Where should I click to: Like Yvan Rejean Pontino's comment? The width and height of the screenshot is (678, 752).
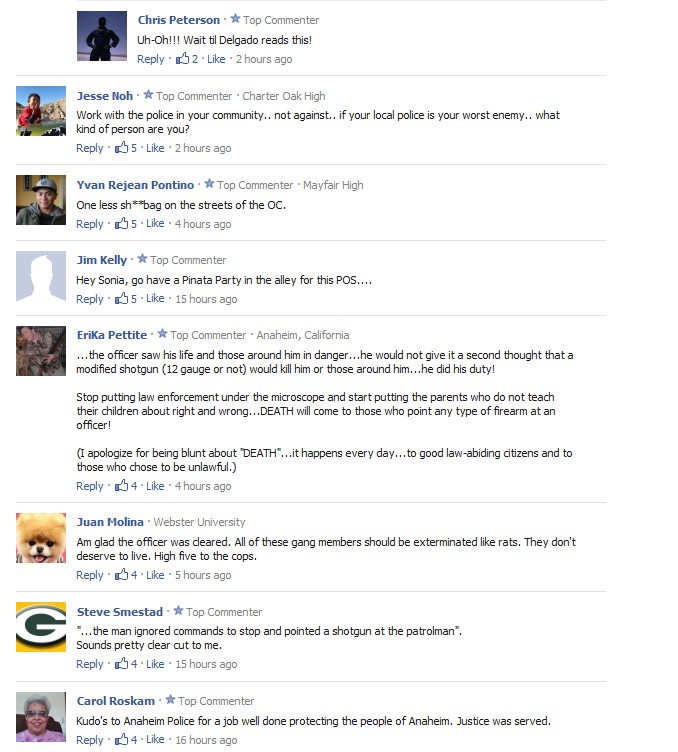point(155,223)
